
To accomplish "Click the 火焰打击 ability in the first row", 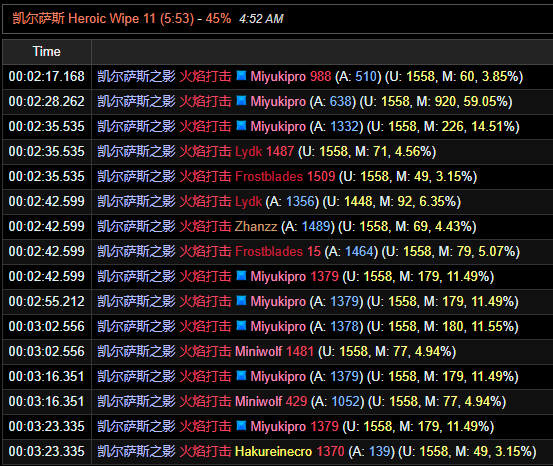I will click(205, 76).
